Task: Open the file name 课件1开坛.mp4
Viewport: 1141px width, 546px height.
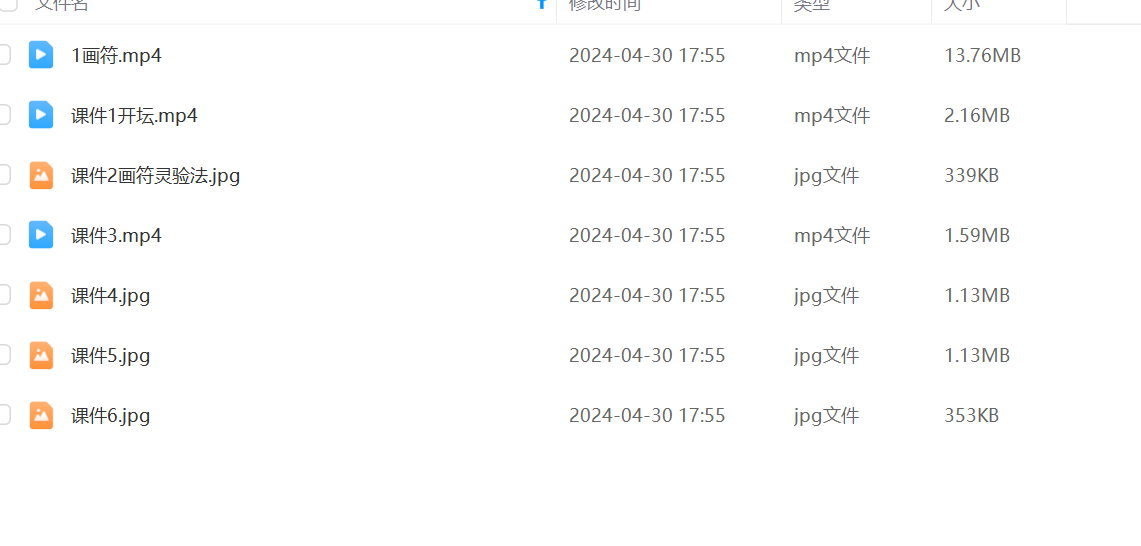Action: pyautogui.click(x=135, y=116)
